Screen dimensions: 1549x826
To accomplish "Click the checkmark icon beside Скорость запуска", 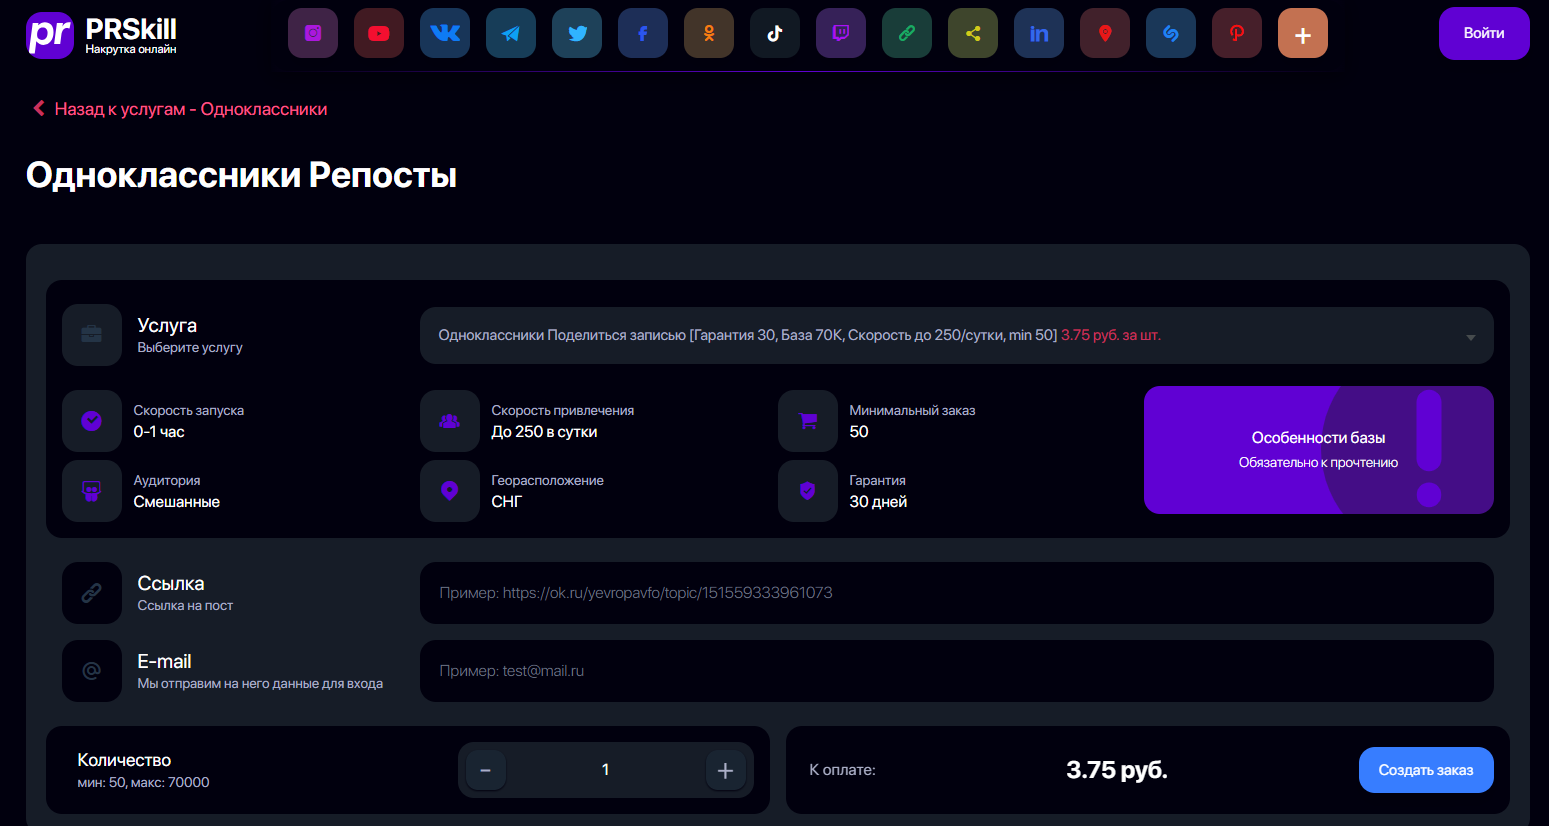I will 92,421.
